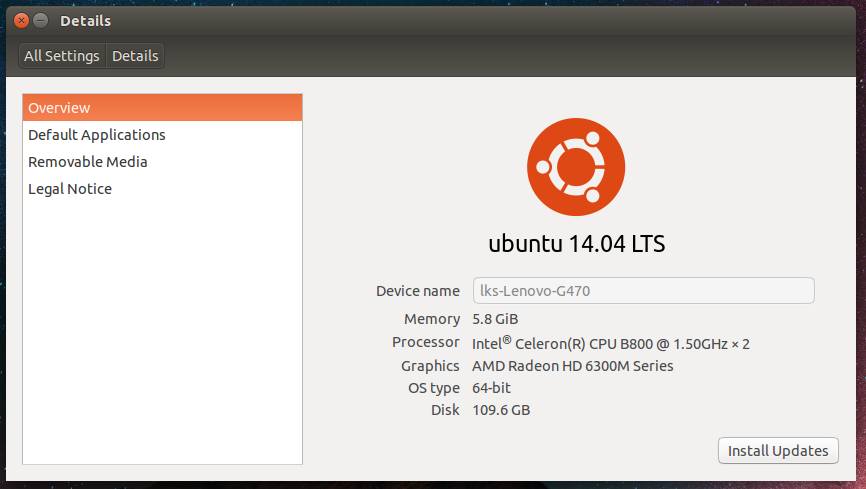Click the 'Device name' label
This screenshot has width=866, height=489.
point(418,291)
